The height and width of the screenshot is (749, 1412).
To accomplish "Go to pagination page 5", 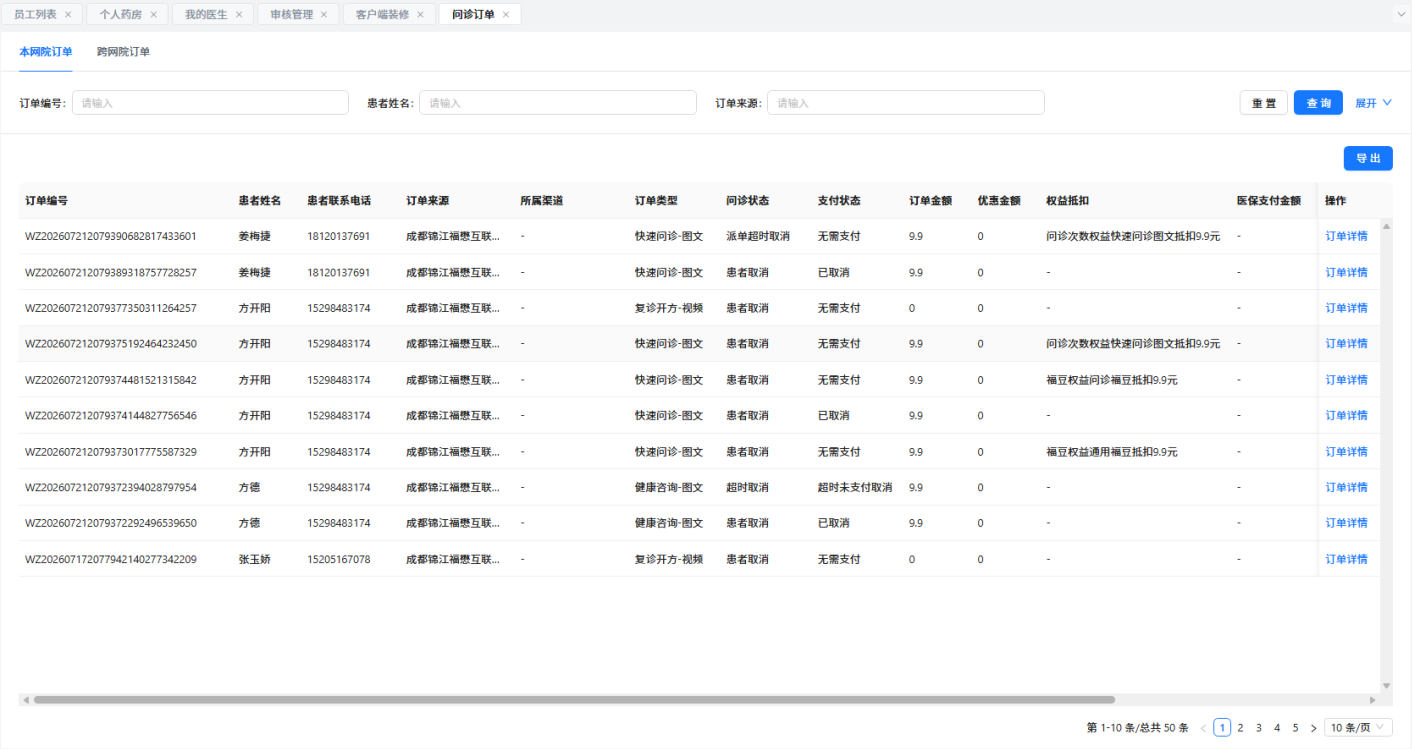I will (x=1295, y=728).
